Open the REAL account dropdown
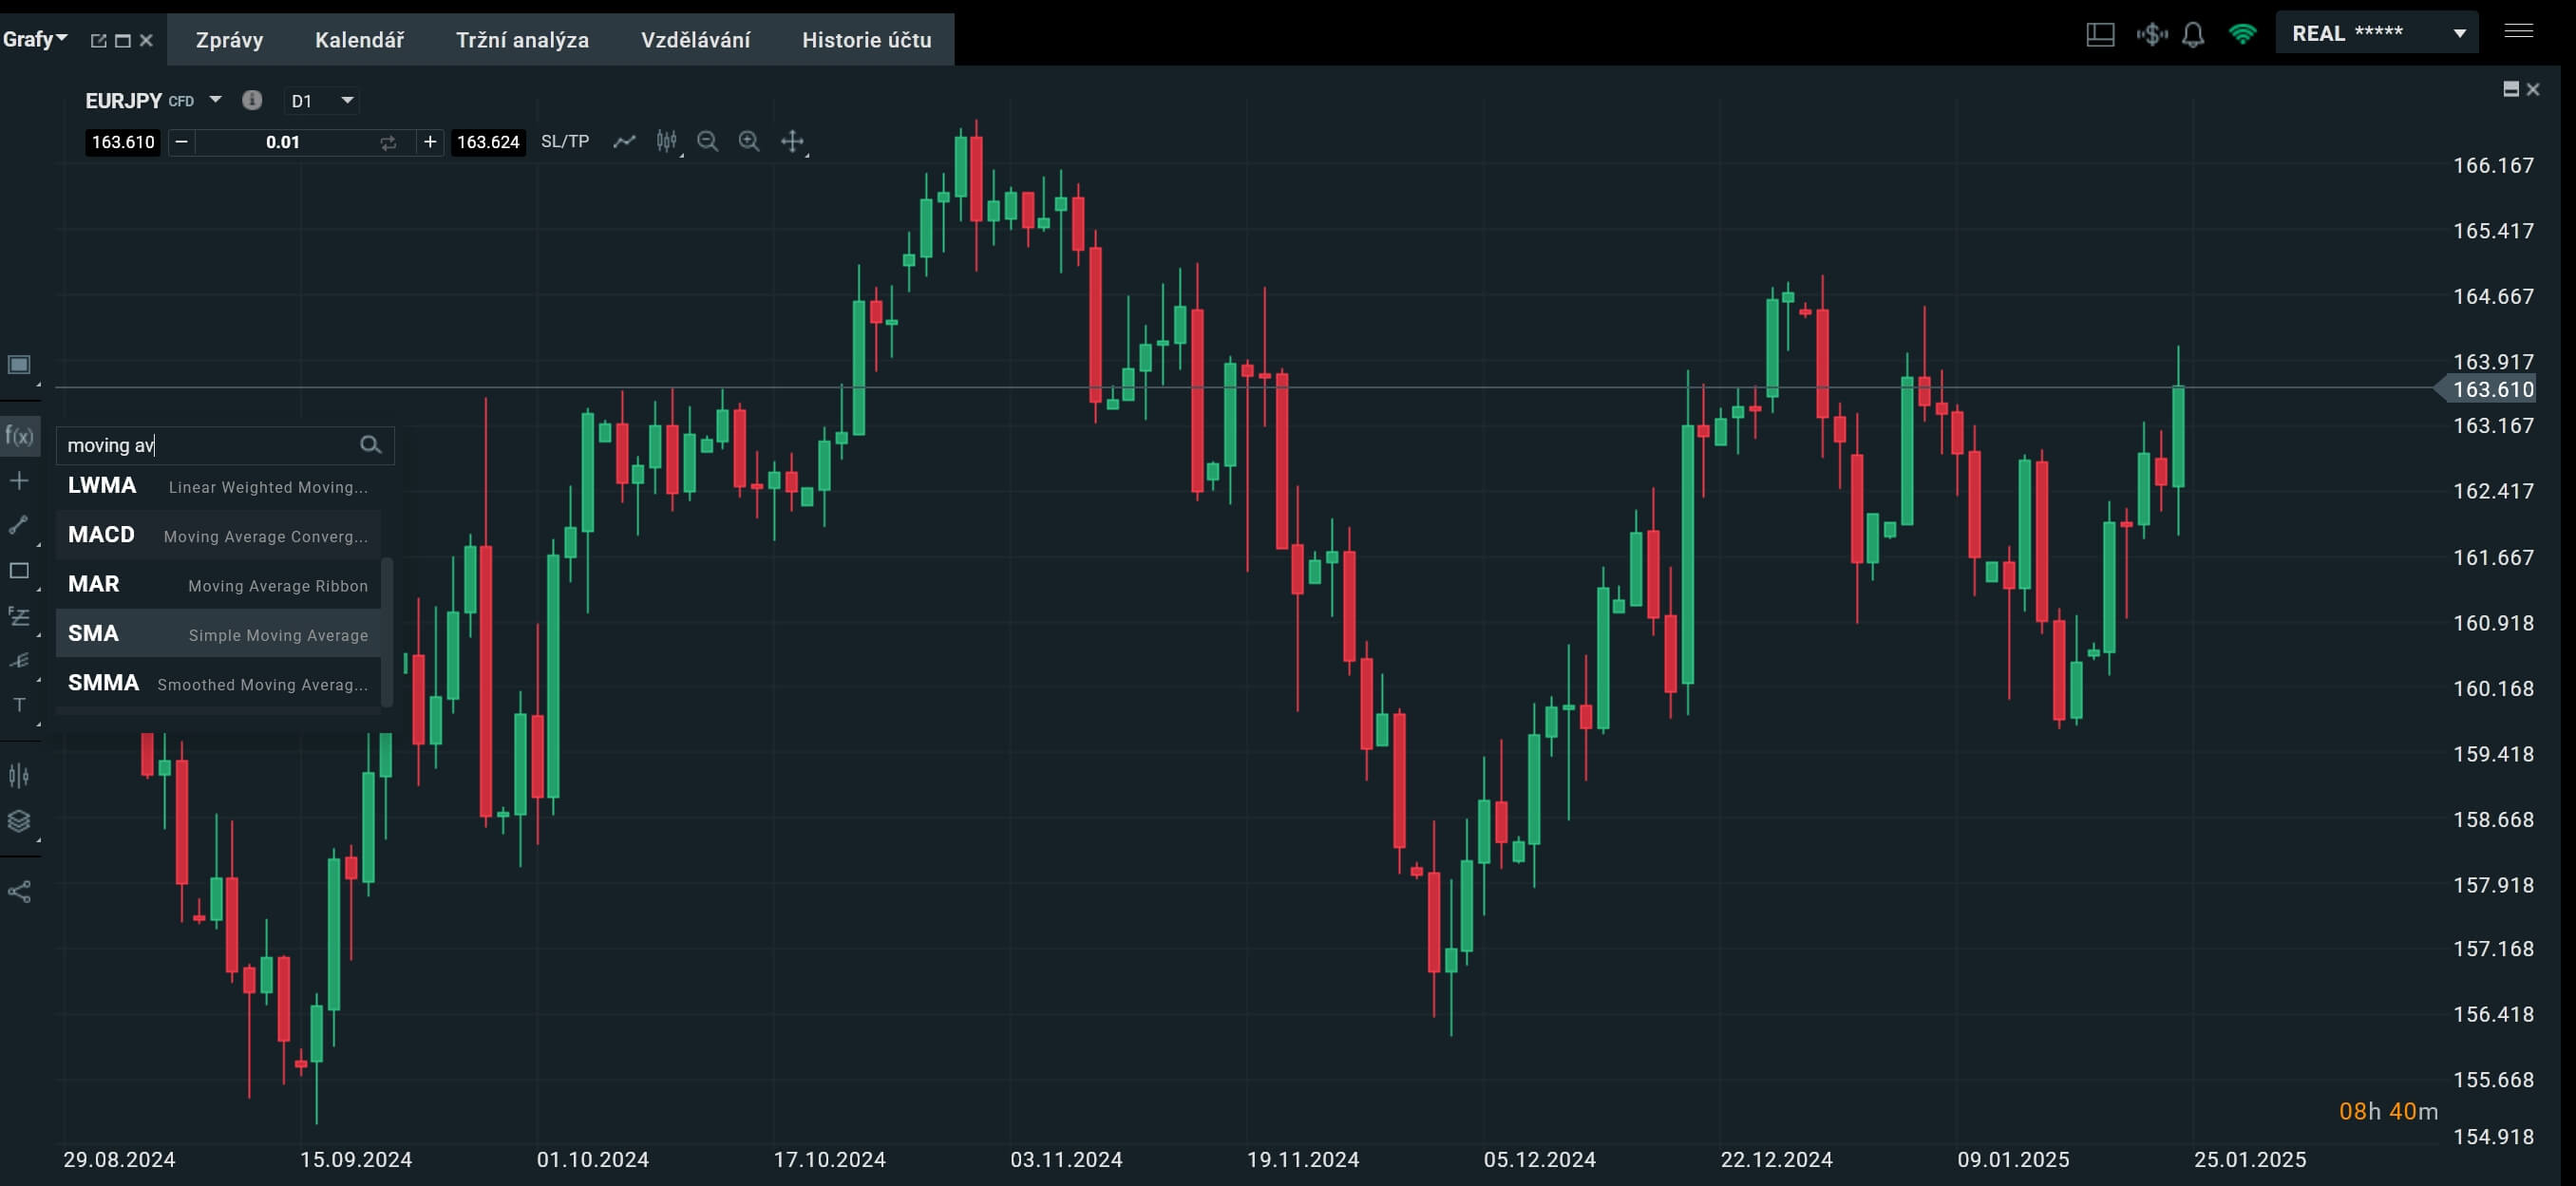 [2459, 34]
